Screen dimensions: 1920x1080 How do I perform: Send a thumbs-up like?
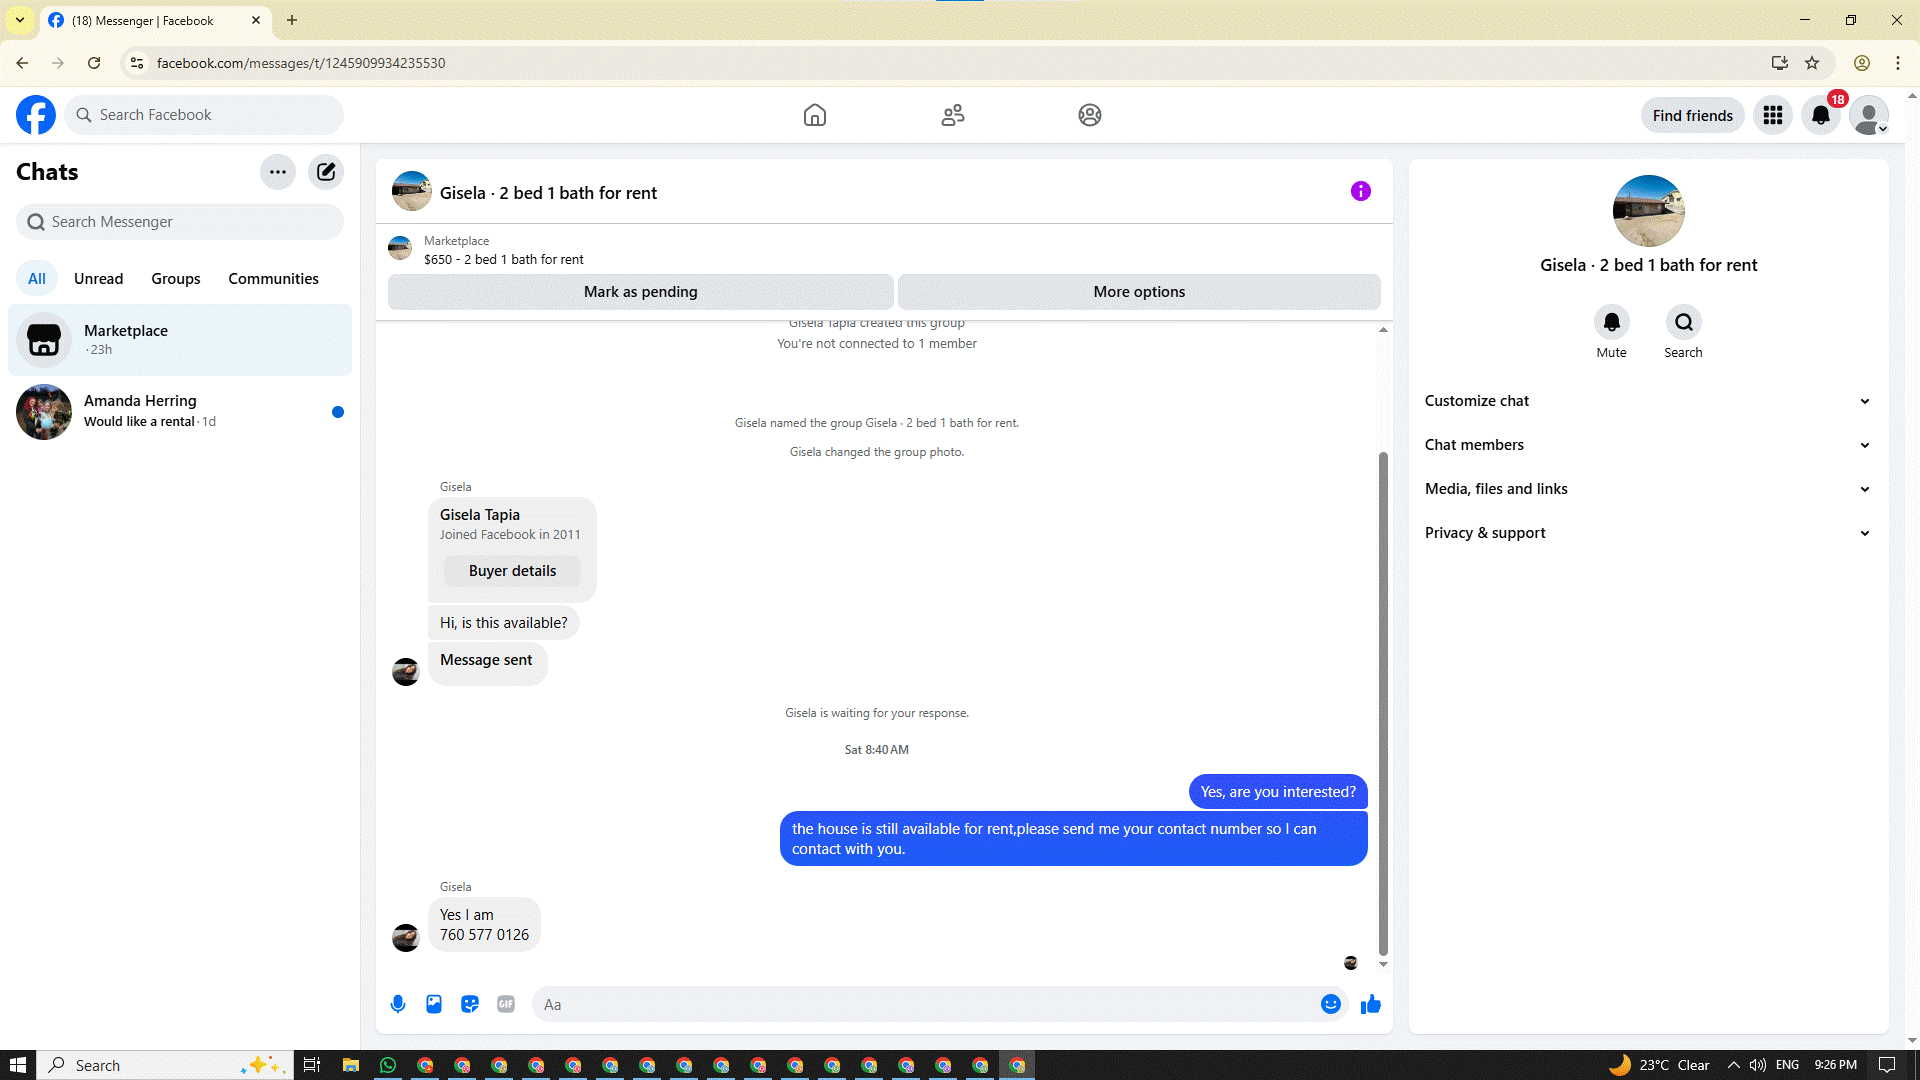(1371, 1004)
